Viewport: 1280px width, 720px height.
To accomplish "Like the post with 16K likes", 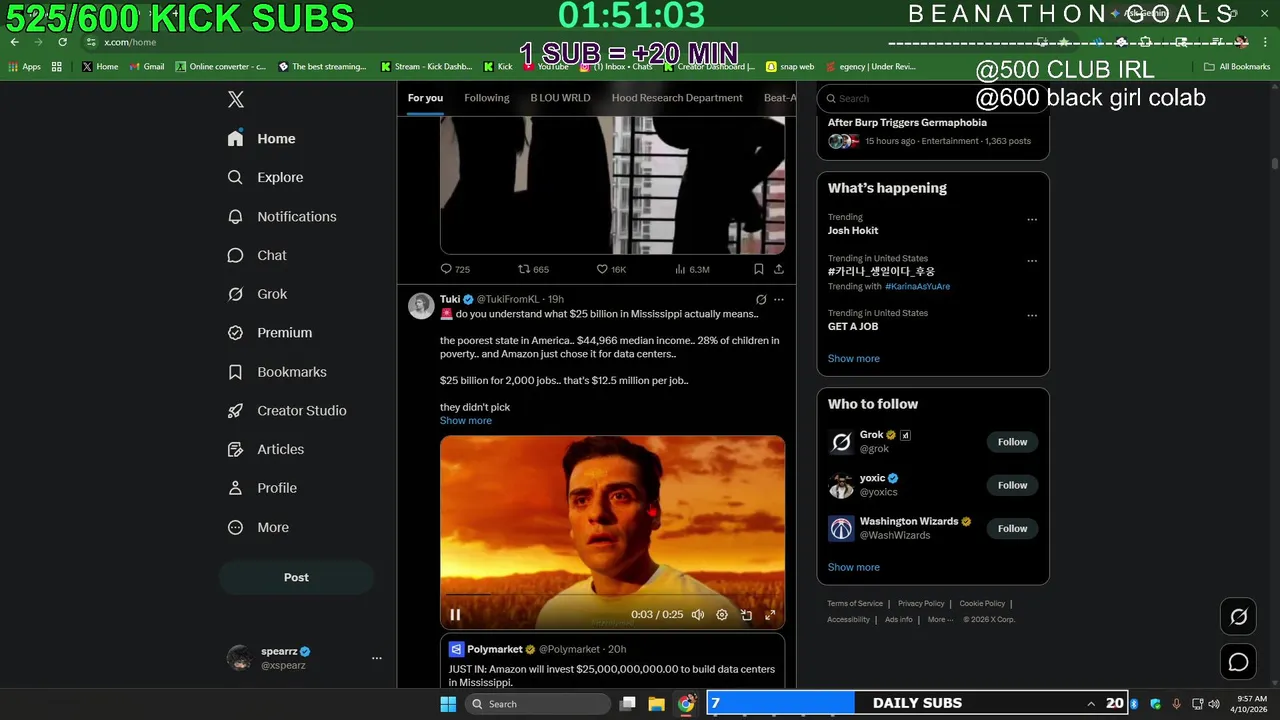I will (x=611, y=269).
